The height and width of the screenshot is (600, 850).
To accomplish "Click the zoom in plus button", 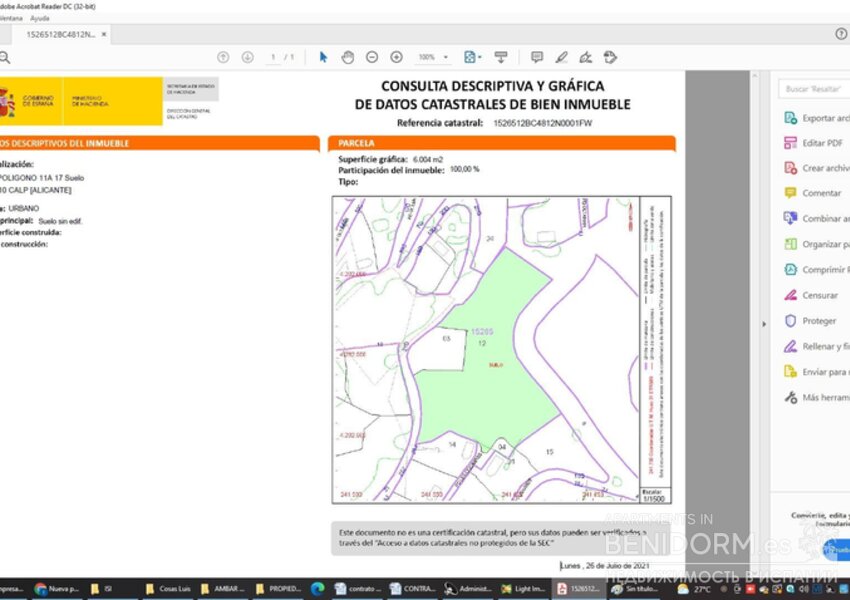I will coord(396,57).
